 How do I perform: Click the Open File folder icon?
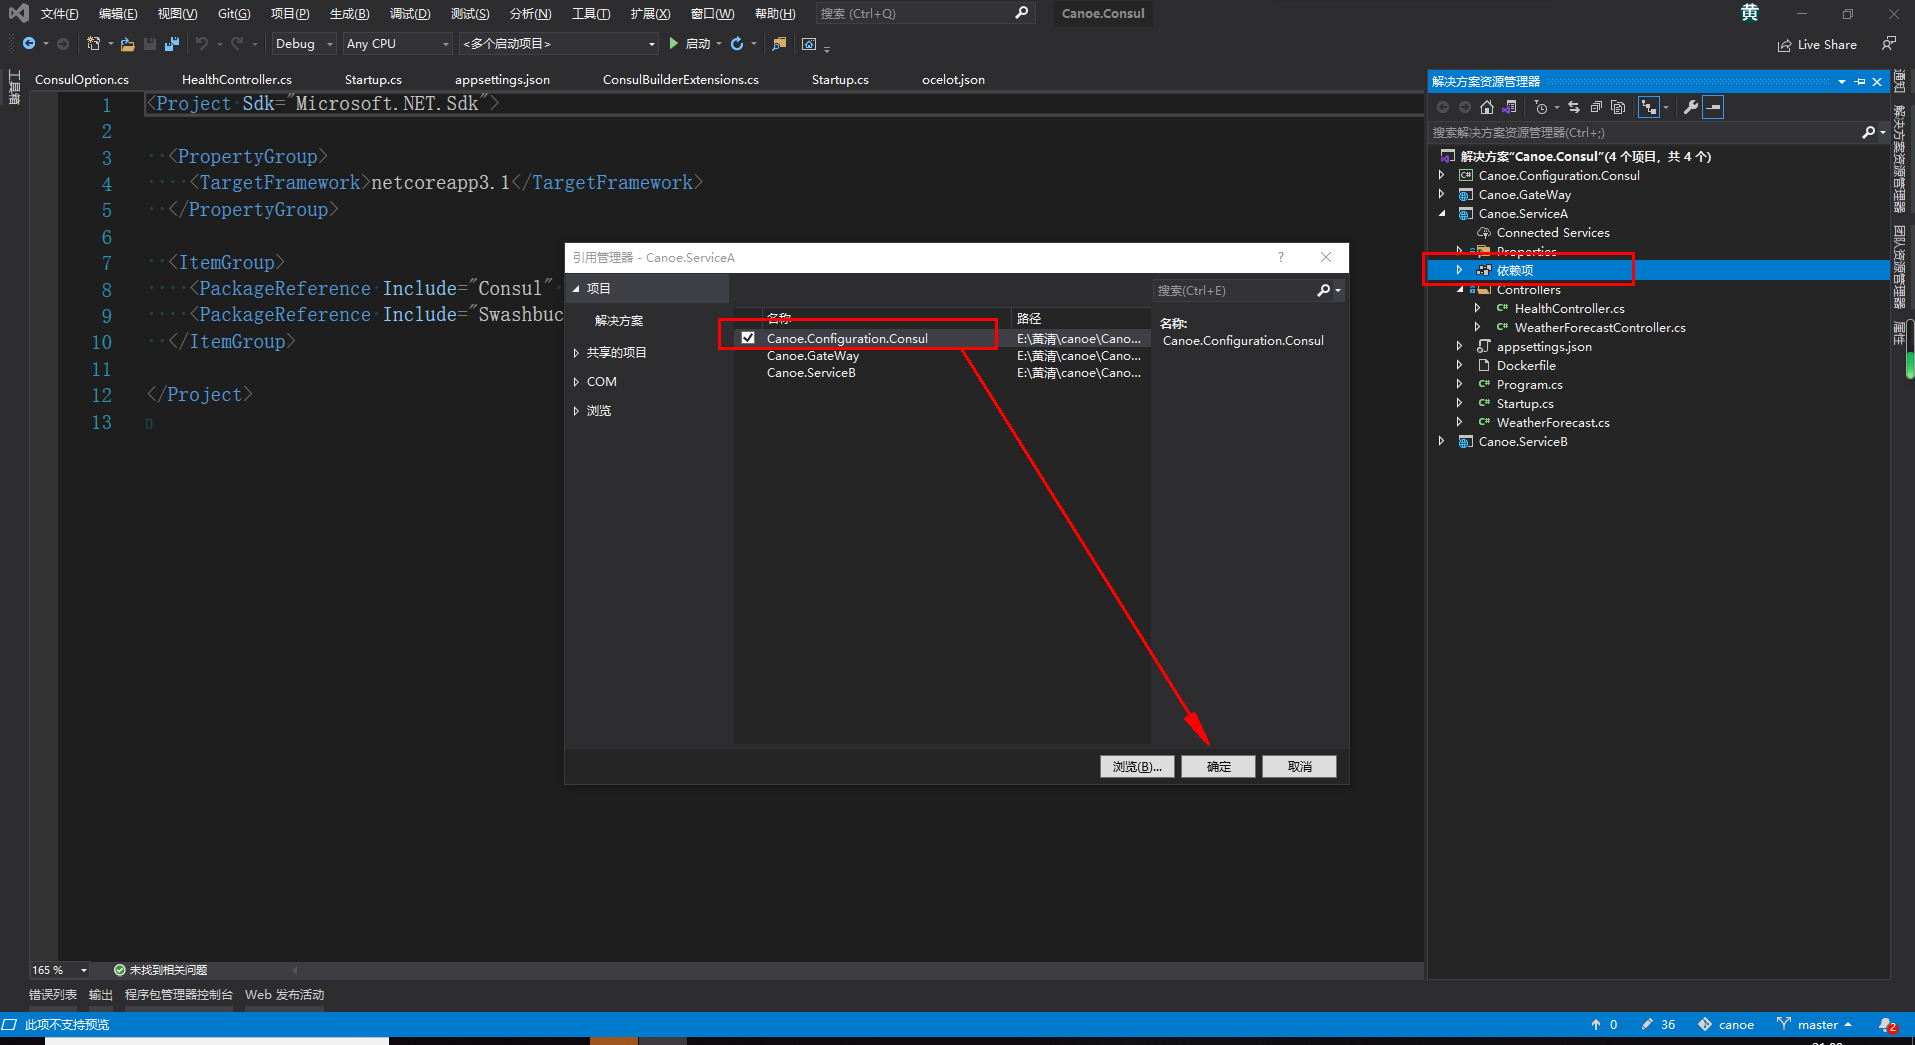[127, 44]
